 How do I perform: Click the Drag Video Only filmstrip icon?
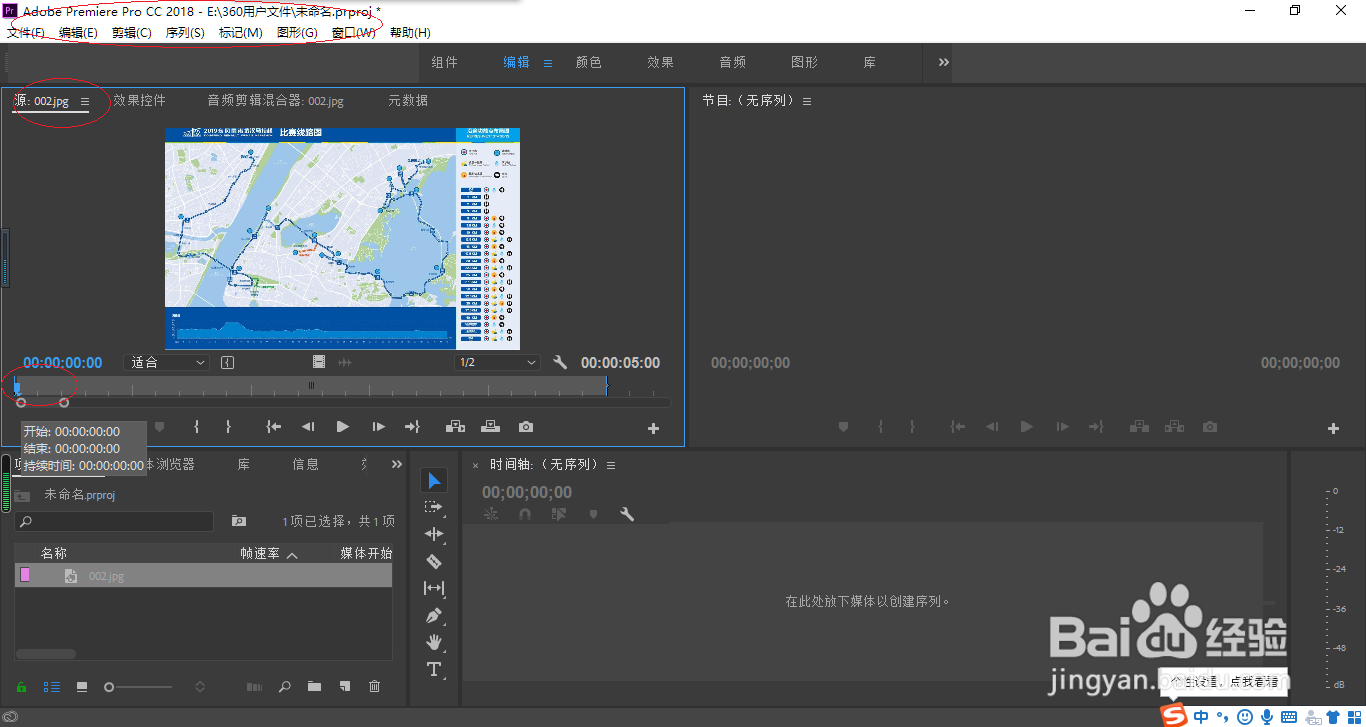click(319, 362)
